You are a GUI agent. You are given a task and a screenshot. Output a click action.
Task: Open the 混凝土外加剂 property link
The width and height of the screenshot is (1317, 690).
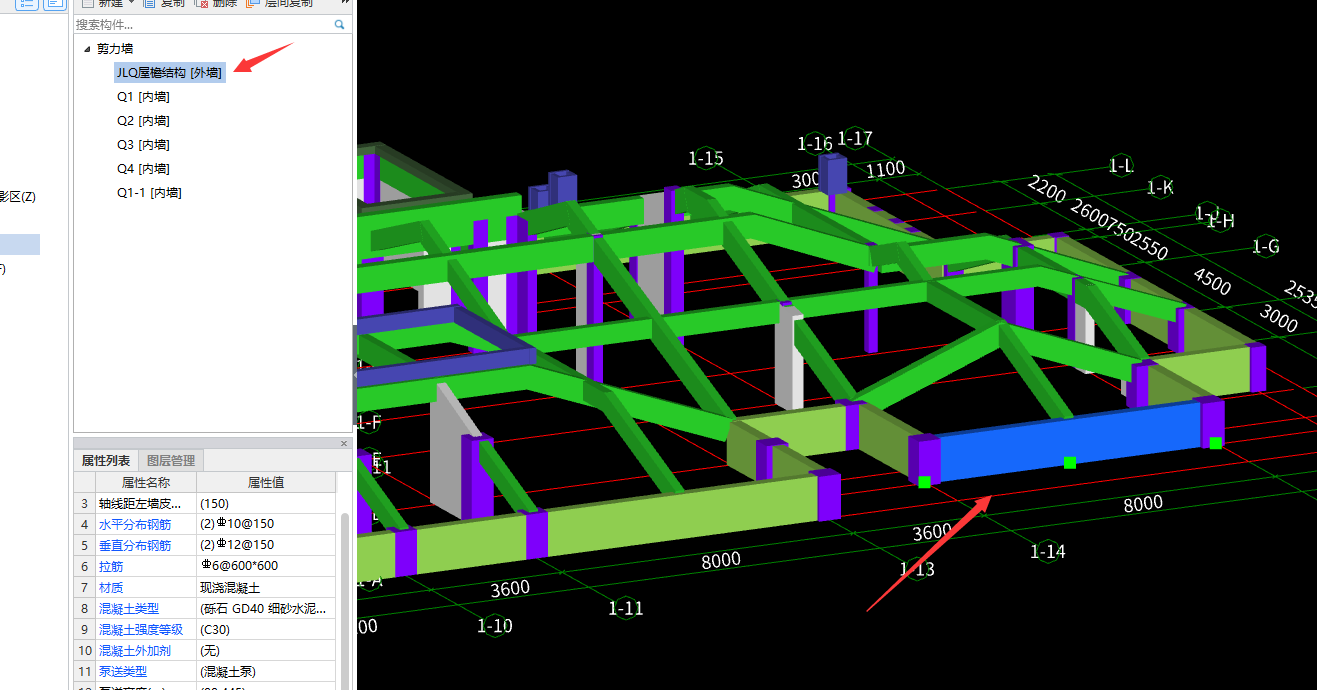coord(135,650)
